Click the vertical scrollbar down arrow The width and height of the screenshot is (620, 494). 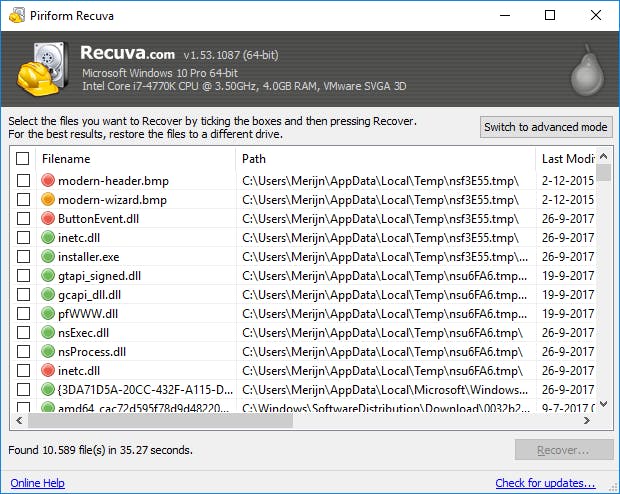(x=603, y=405)
